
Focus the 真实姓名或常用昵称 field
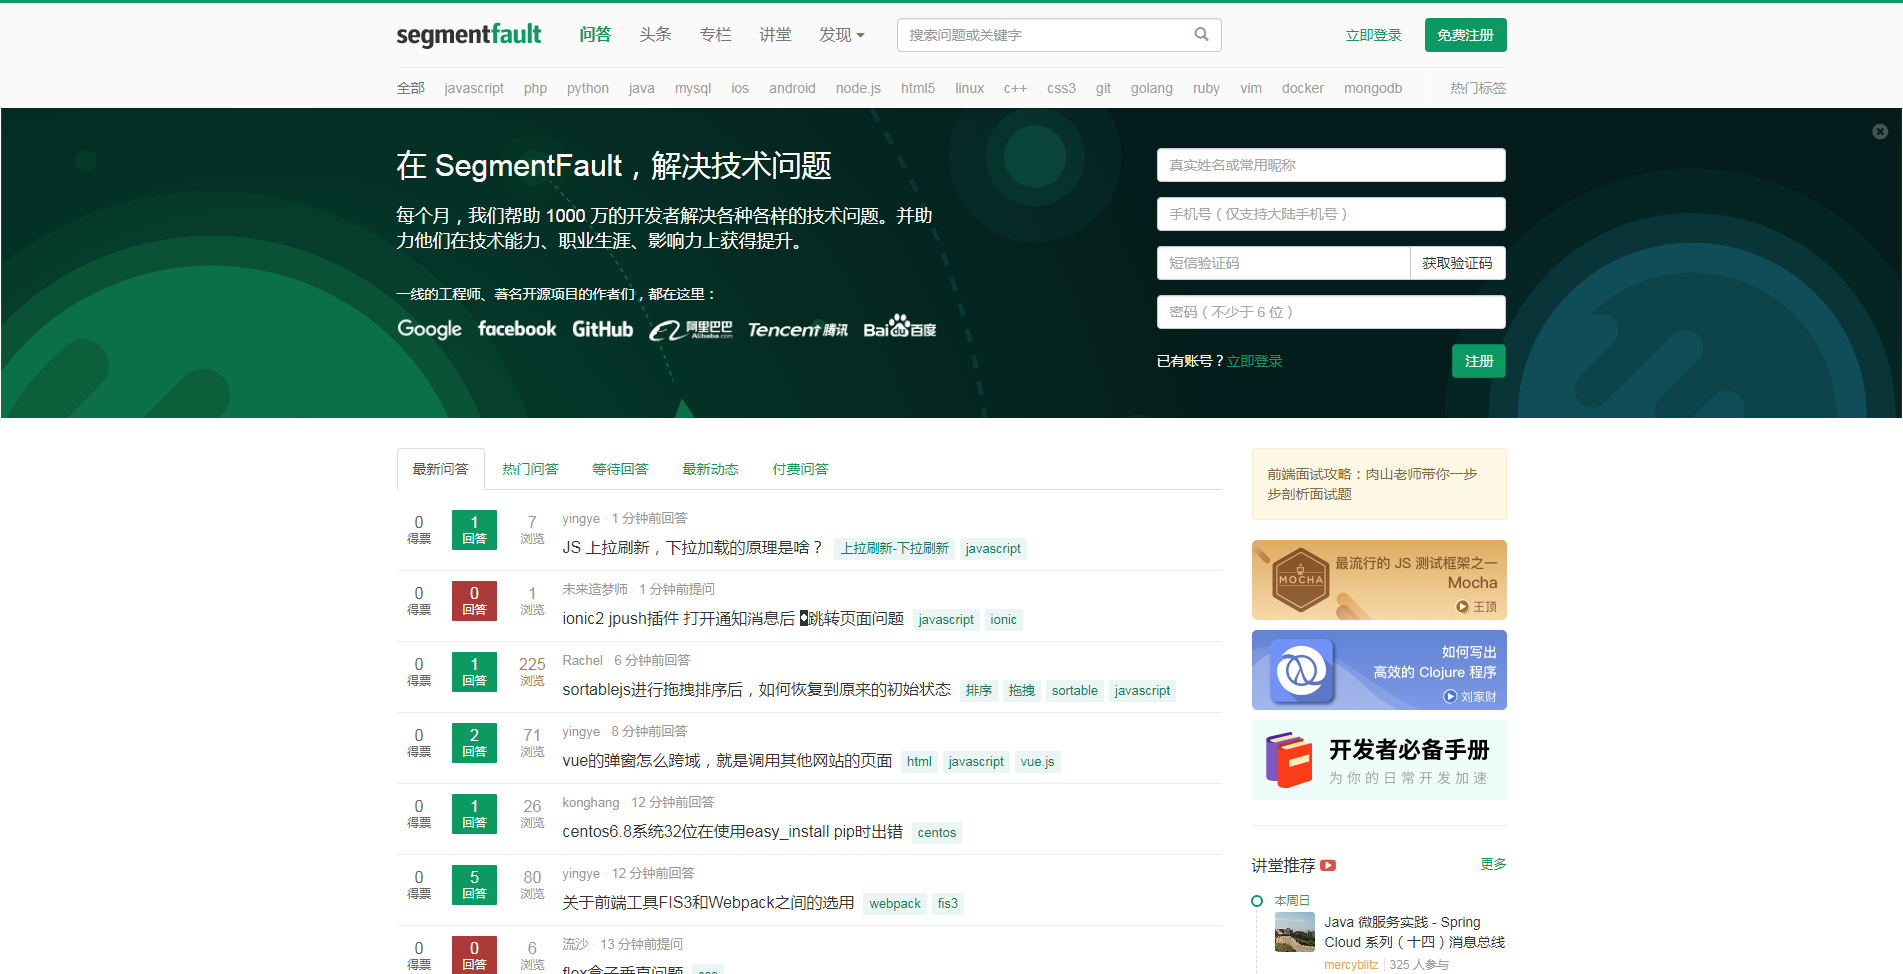pyautogui.click(x=1331, y=165)
